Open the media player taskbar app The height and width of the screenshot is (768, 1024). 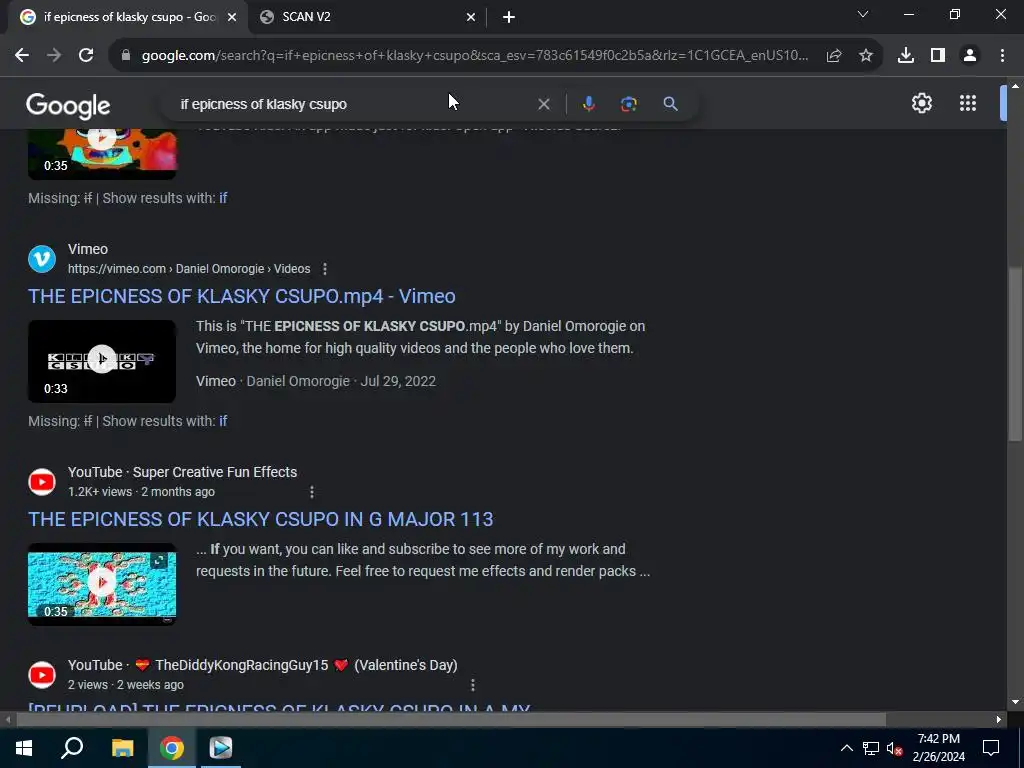(221, 748)
